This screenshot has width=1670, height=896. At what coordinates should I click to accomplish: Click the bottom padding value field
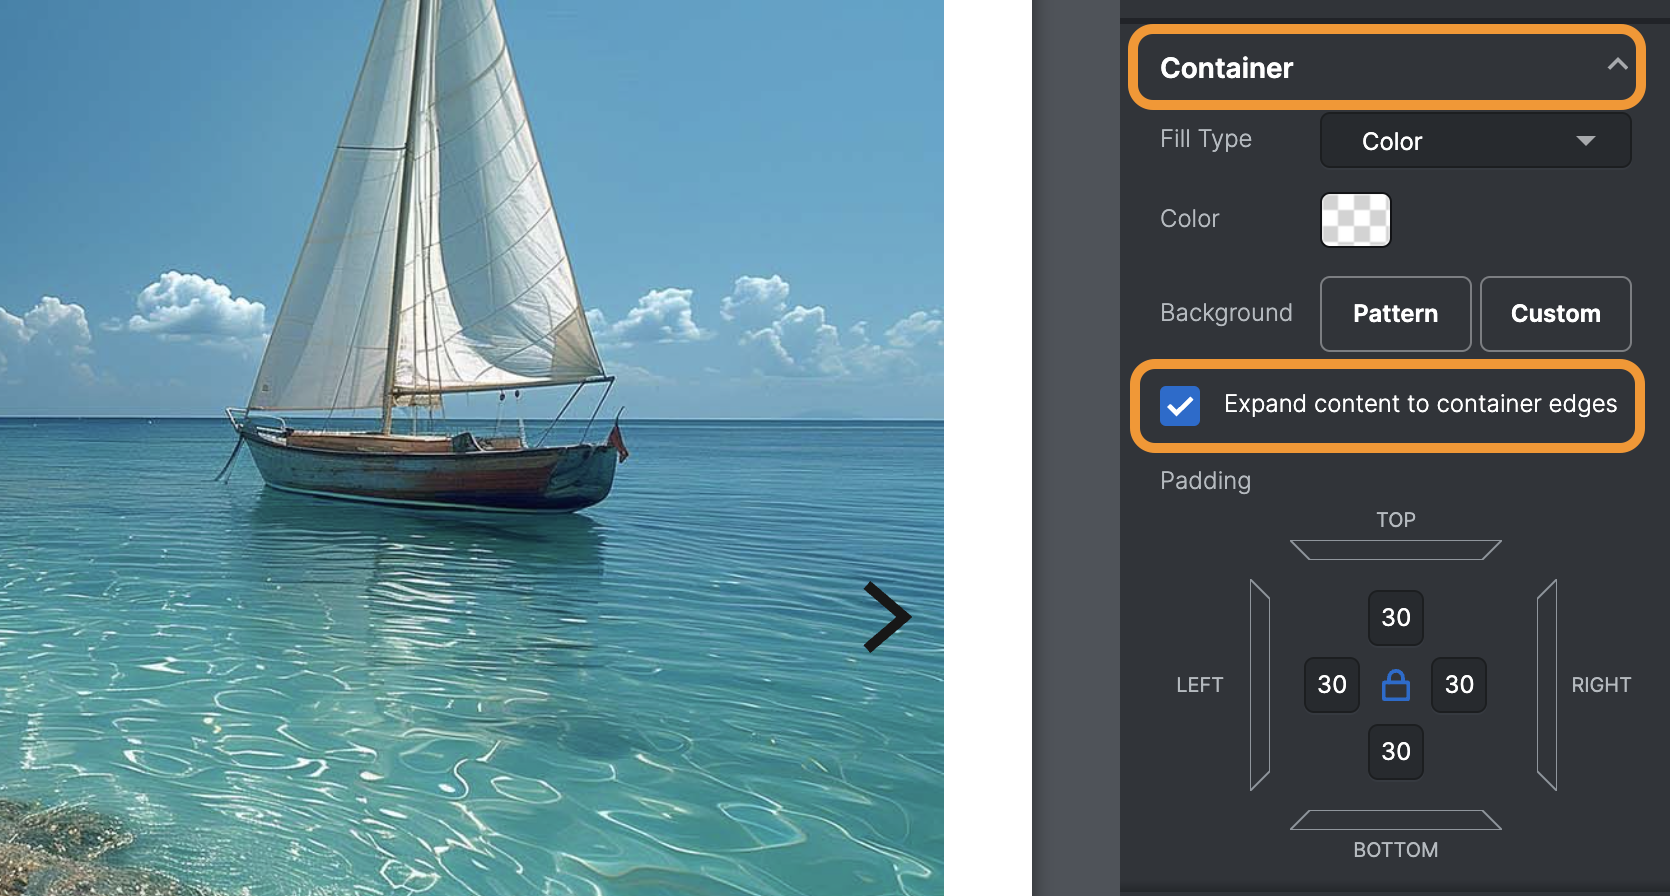tap(1395, 751)
